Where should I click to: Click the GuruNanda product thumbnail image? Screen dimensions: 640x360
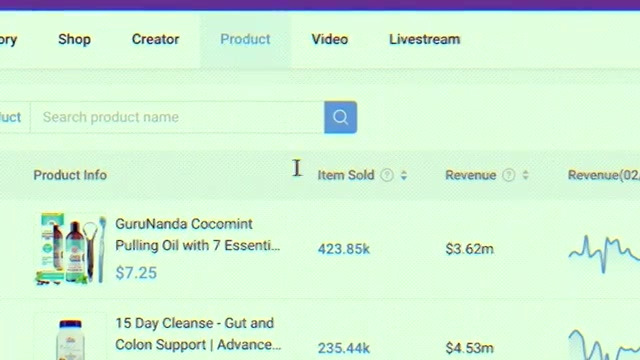point(71,249)
